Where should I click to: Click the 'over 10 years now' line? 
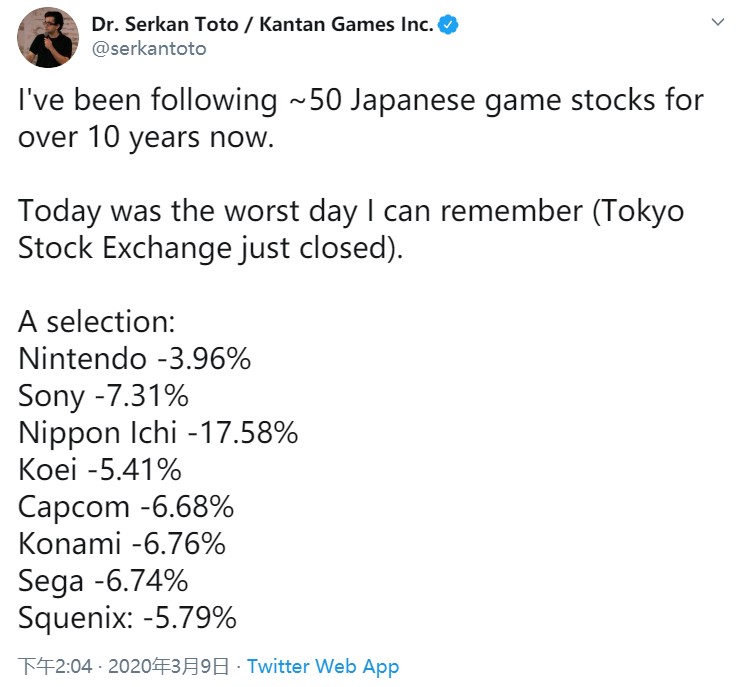point(146,138)
